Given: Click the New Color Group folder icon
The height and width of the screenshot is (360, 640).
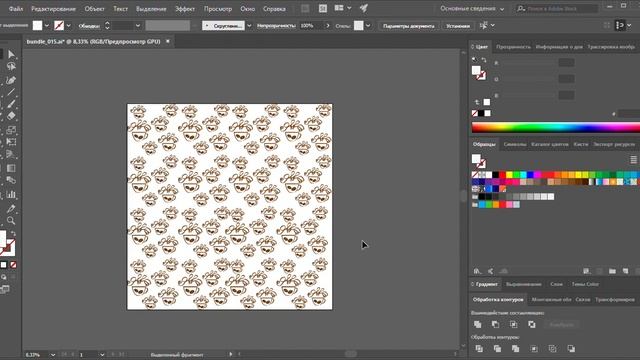Looking at the screenshot, I should [x=612, y=271].
